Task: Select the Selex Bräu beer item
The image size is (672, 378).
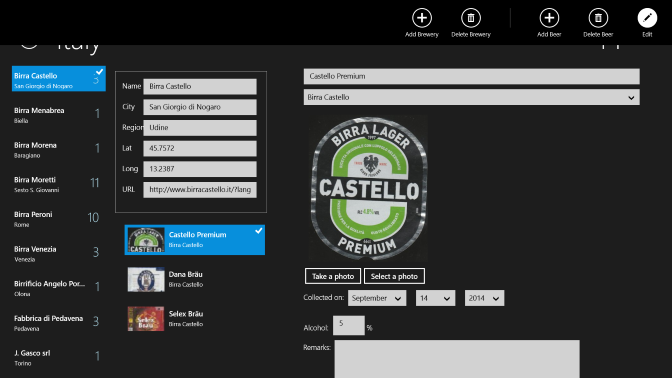Action: click(x=195, y=318)
